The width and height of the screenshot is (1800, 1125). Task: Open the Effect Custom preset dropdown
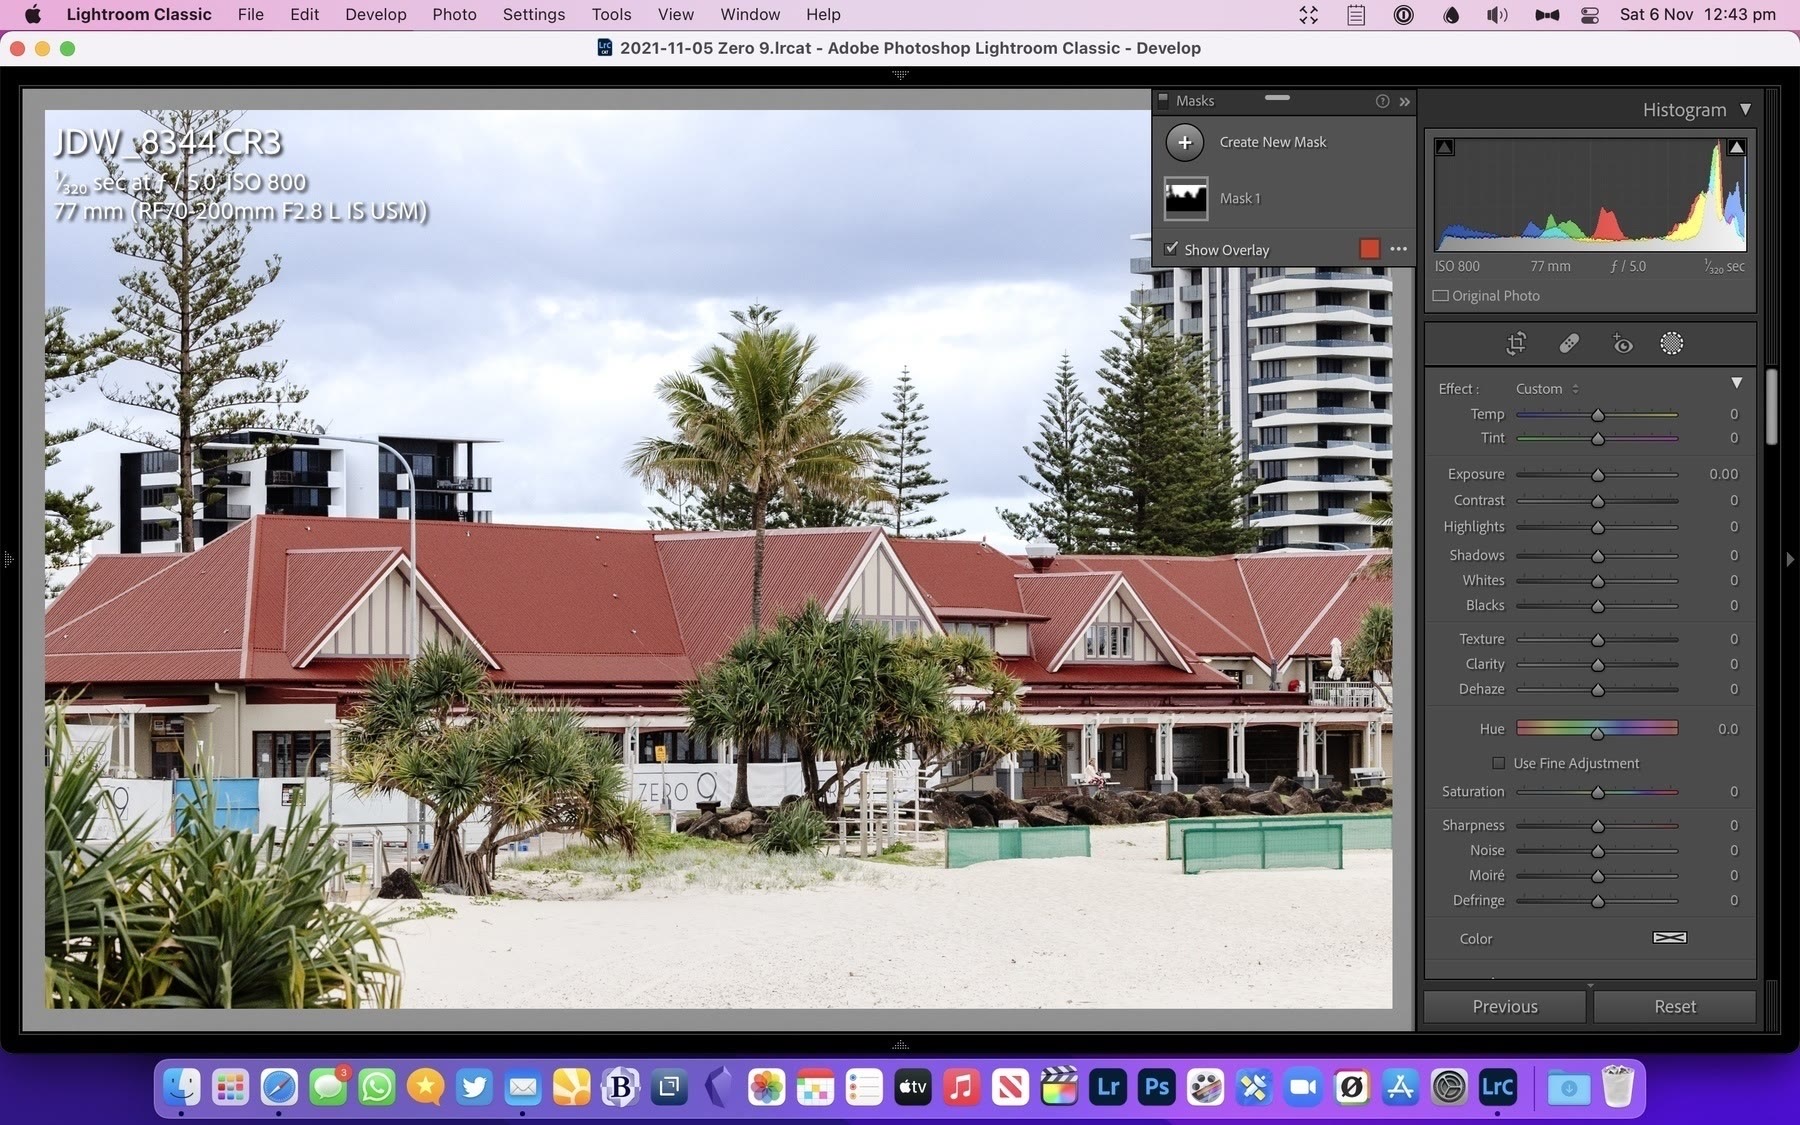point(1546,389)
